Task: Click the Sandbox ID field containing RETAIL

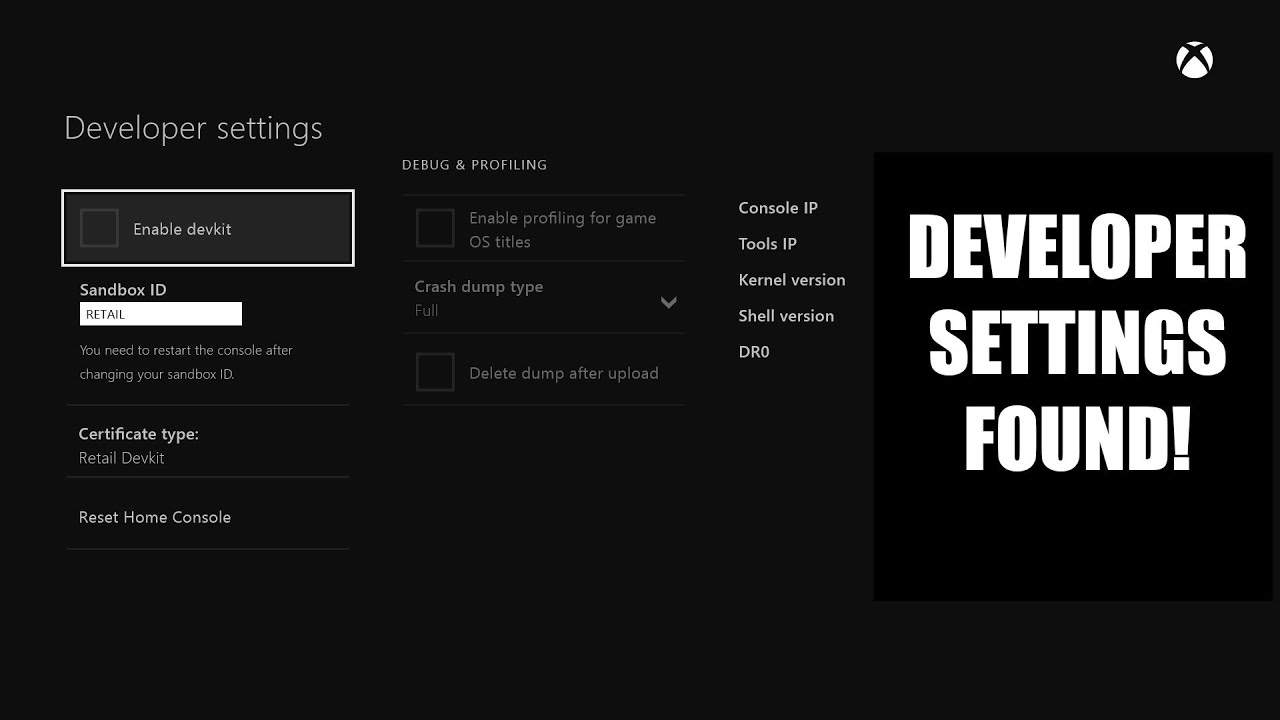Action: (x=160, y=314)
